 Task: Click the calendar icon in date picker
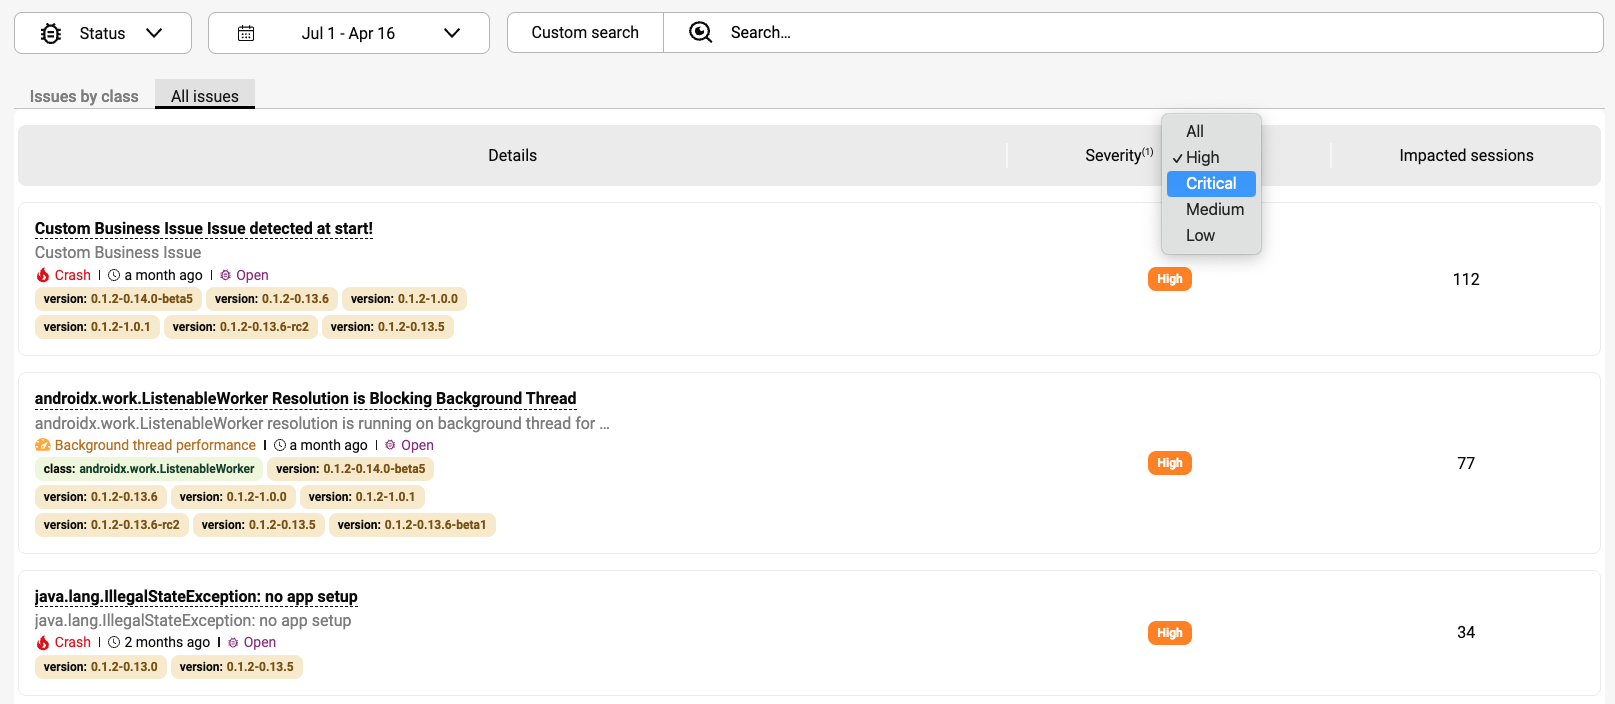click(x=246, y=33)
